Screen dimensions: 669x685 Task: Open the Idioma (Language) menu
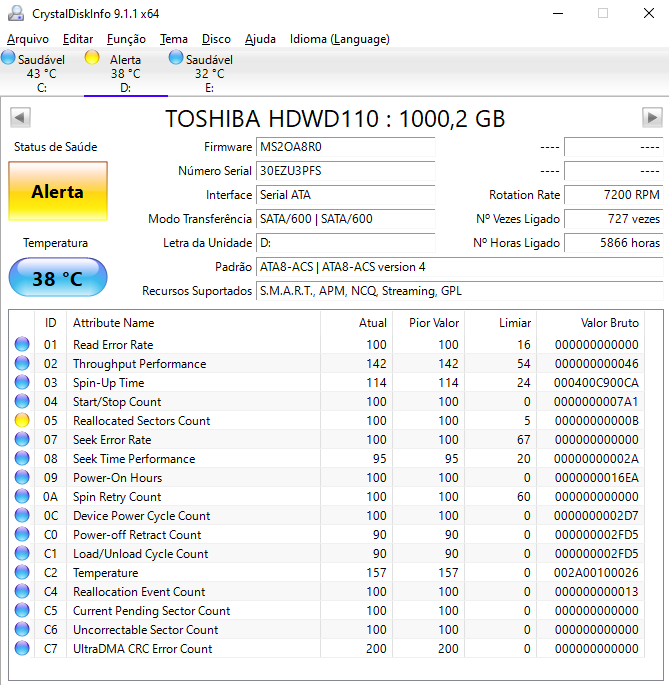click(340, 39)
